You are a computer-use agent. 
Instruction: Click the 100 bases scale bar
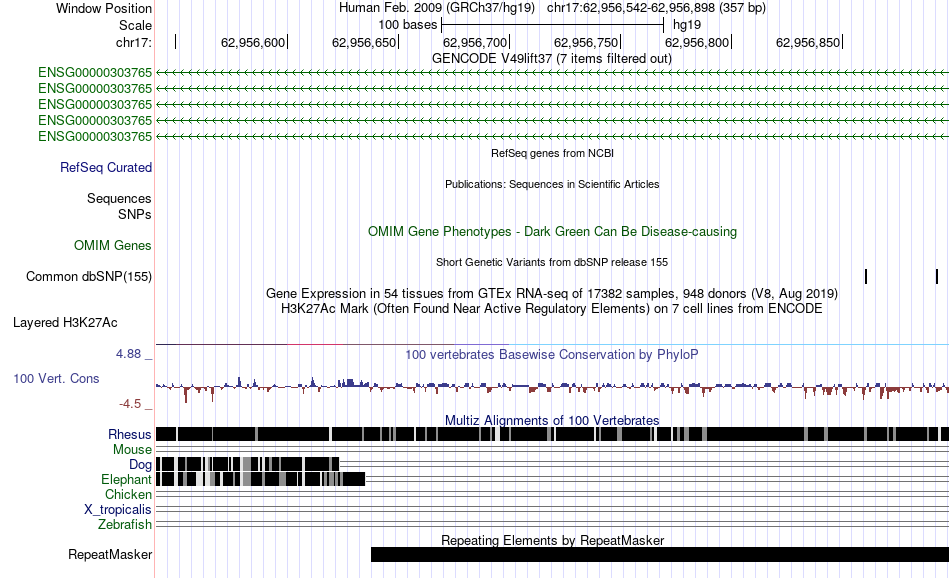pos(553,25)
